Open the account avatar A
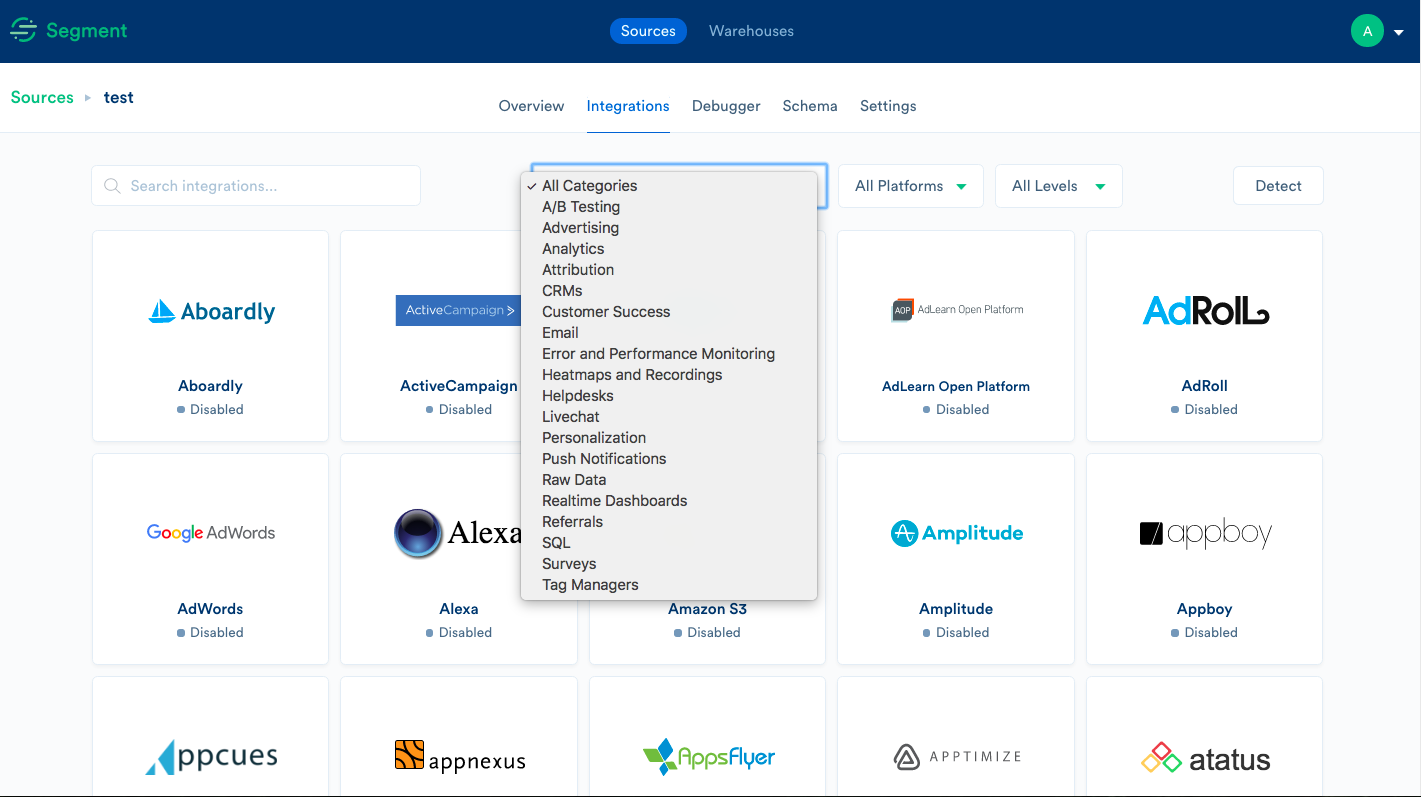This screenshot has width=1421, height=797. (1367, 31)
